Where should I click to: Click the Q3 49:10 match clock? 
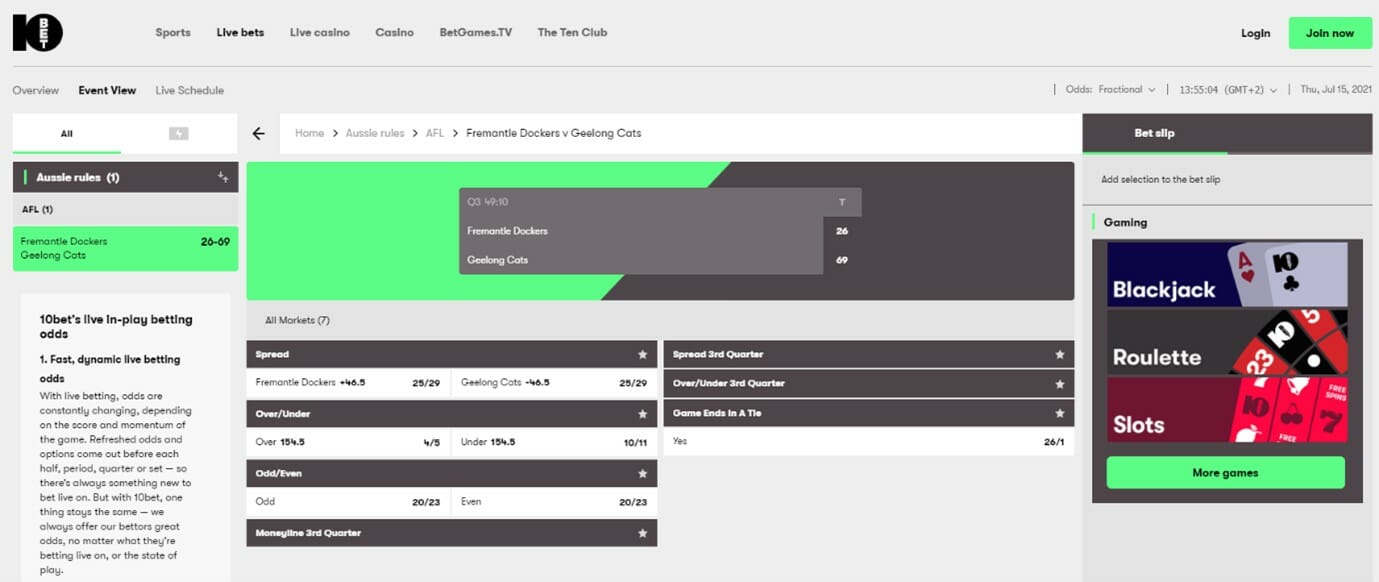click(488, 202)
